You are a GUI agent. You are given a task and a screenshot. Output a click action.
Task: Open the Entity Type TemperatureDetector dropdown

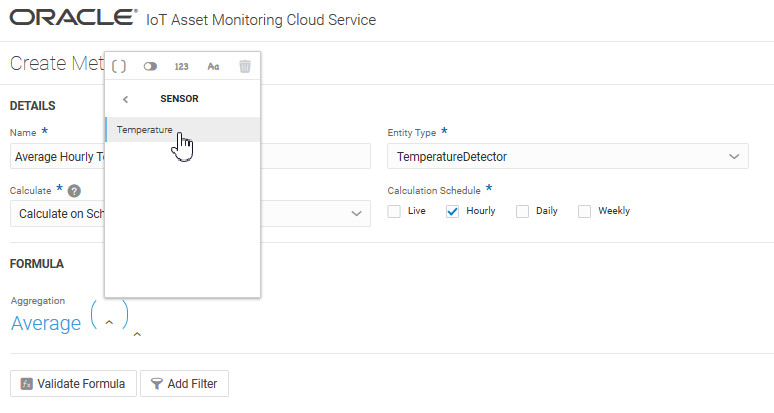tap(568, 156)
